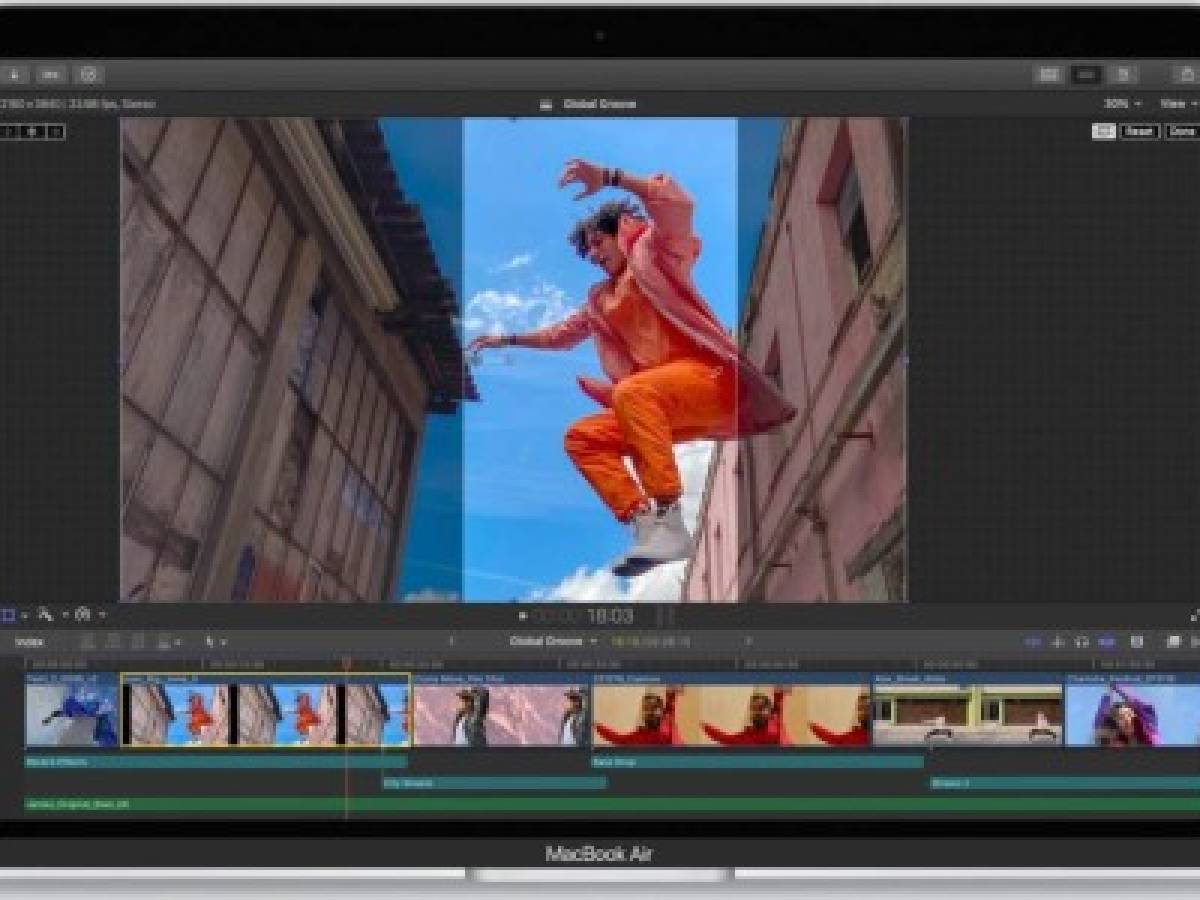Expand the retime options dropdown arrow
Screen dimensions: 1200x900
pyautogui.click(x=102, y=615)
